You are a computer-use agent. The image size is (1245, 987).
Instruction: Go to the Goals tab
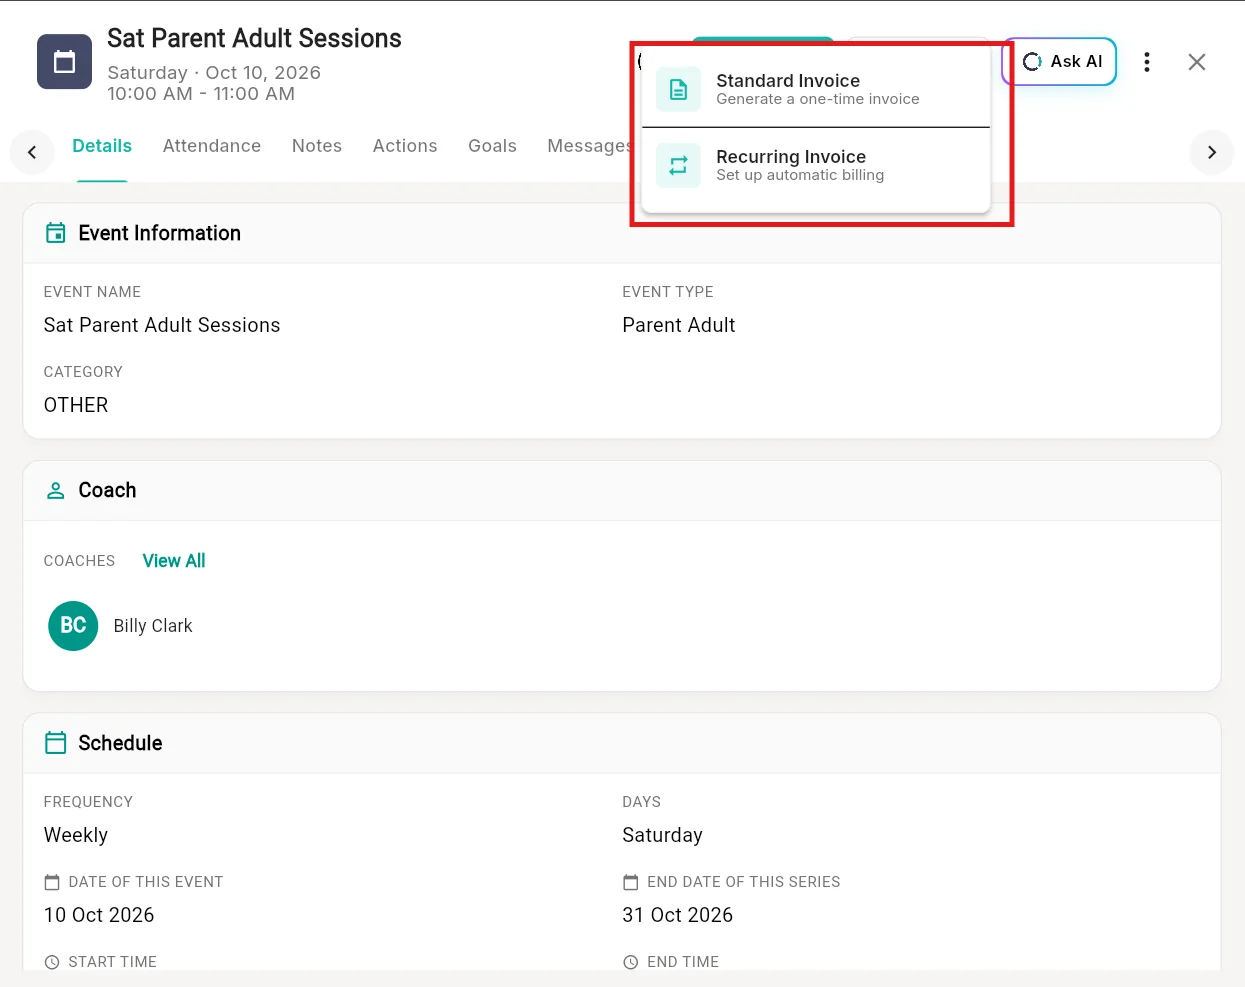coord(492,146)
